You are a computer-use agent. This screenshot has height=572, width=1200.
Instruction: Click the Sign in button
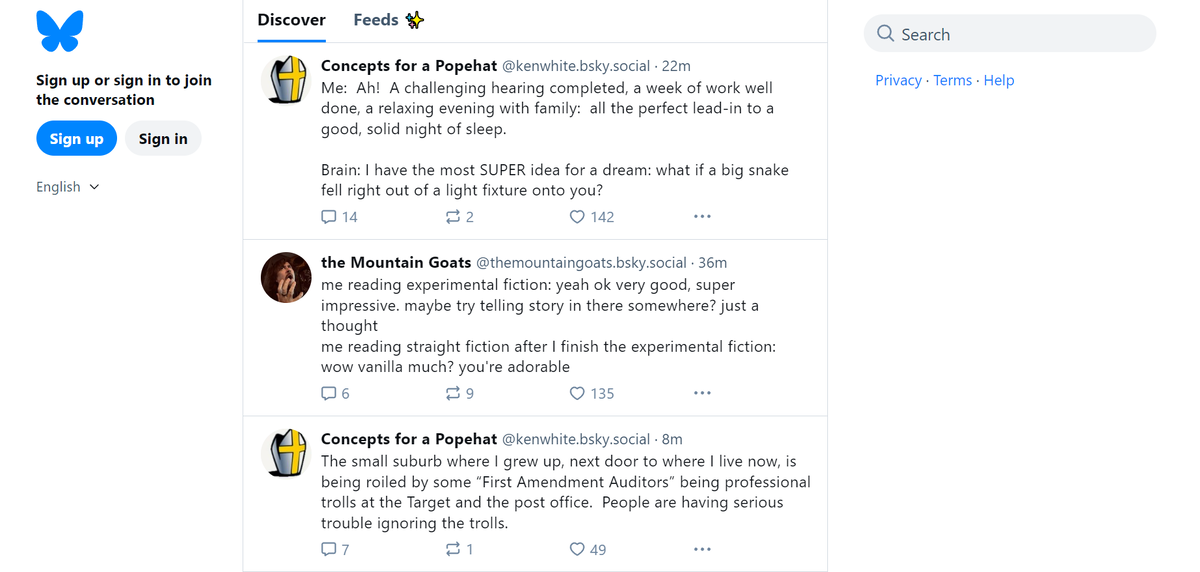(163, 139)
